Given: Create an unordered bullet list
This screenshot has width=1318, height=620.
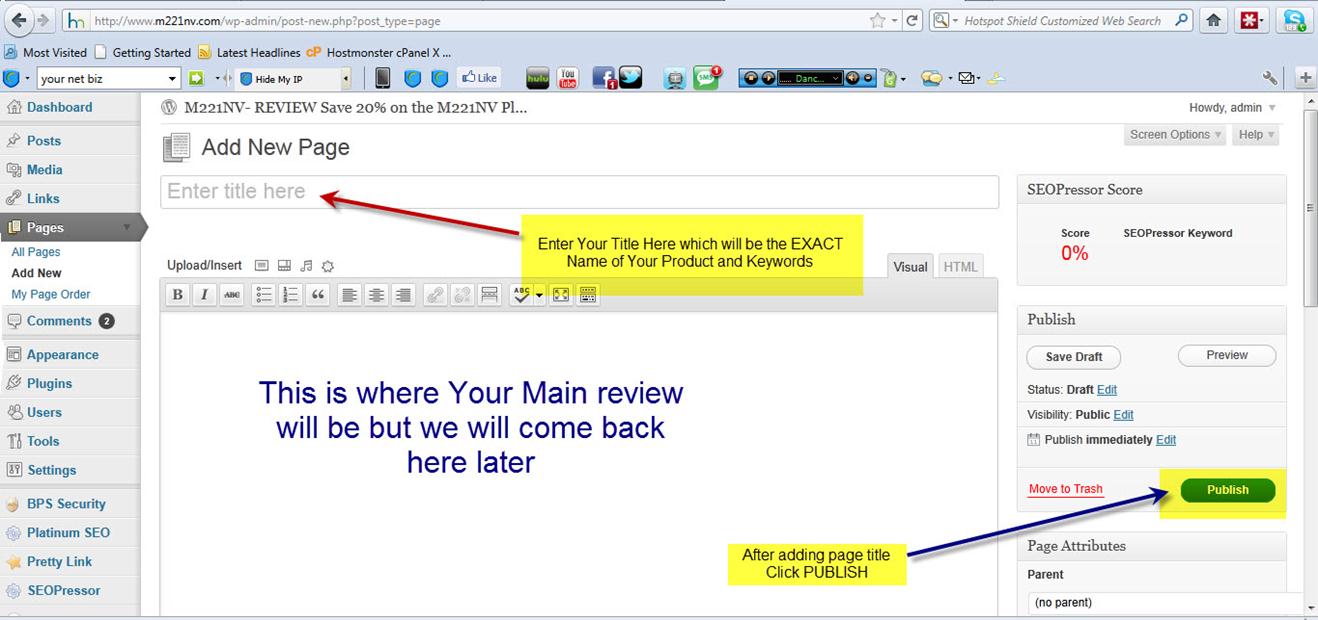Looking at the screenshot, I should tap(264, 295).
